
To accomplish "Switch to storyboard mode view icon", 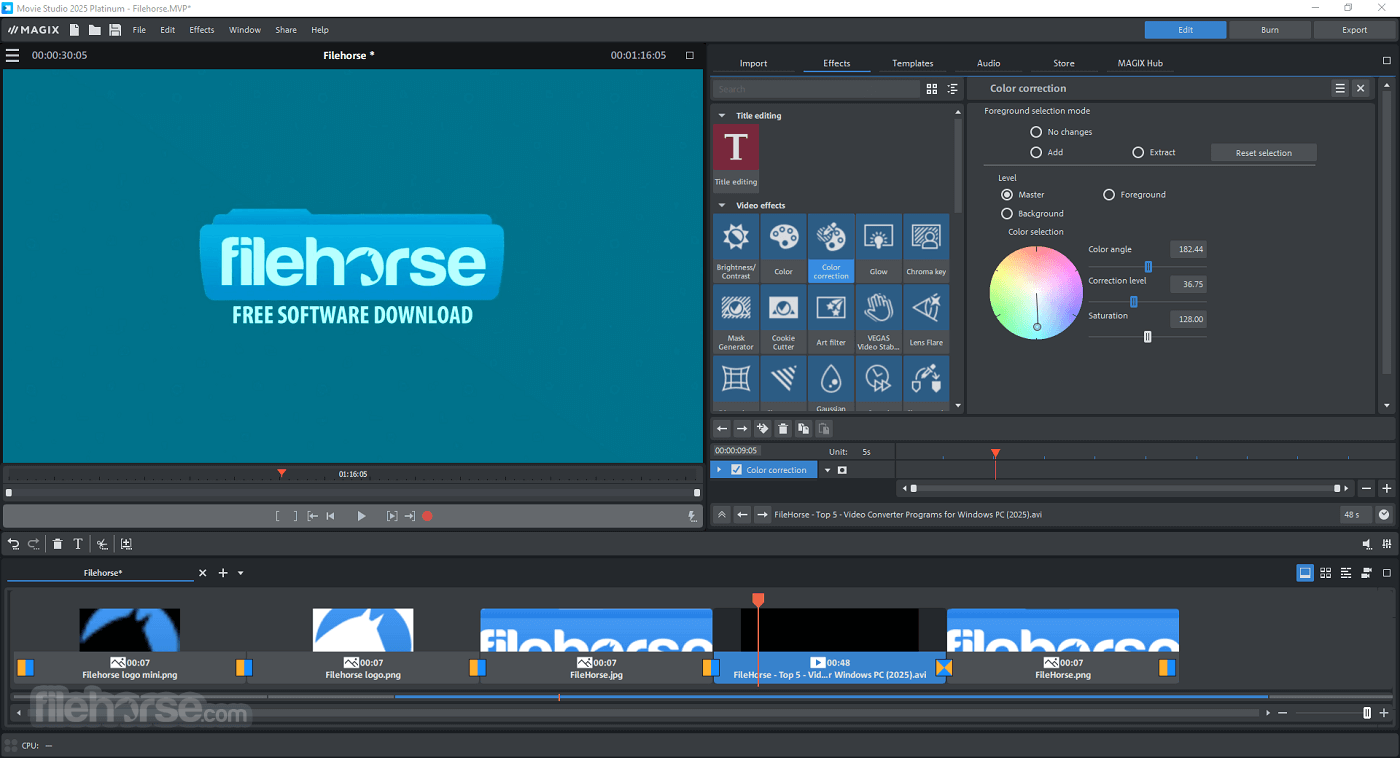I will [x=1305, y=573].
